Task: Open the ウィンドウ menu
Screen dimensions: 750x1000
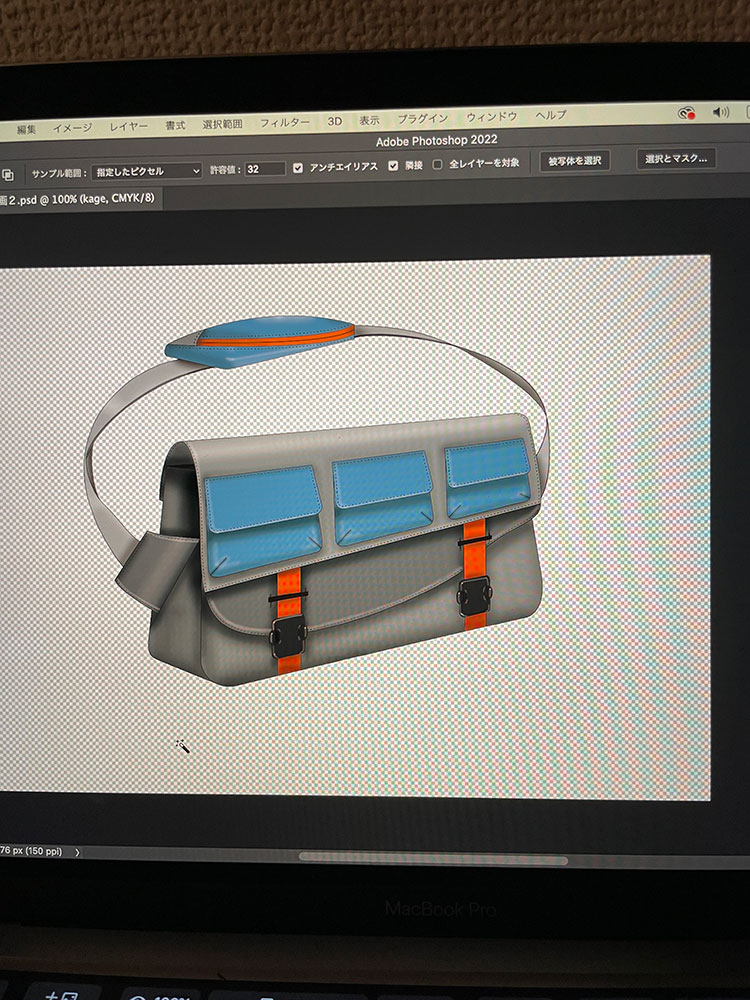Action: click(x=492, y=117)
